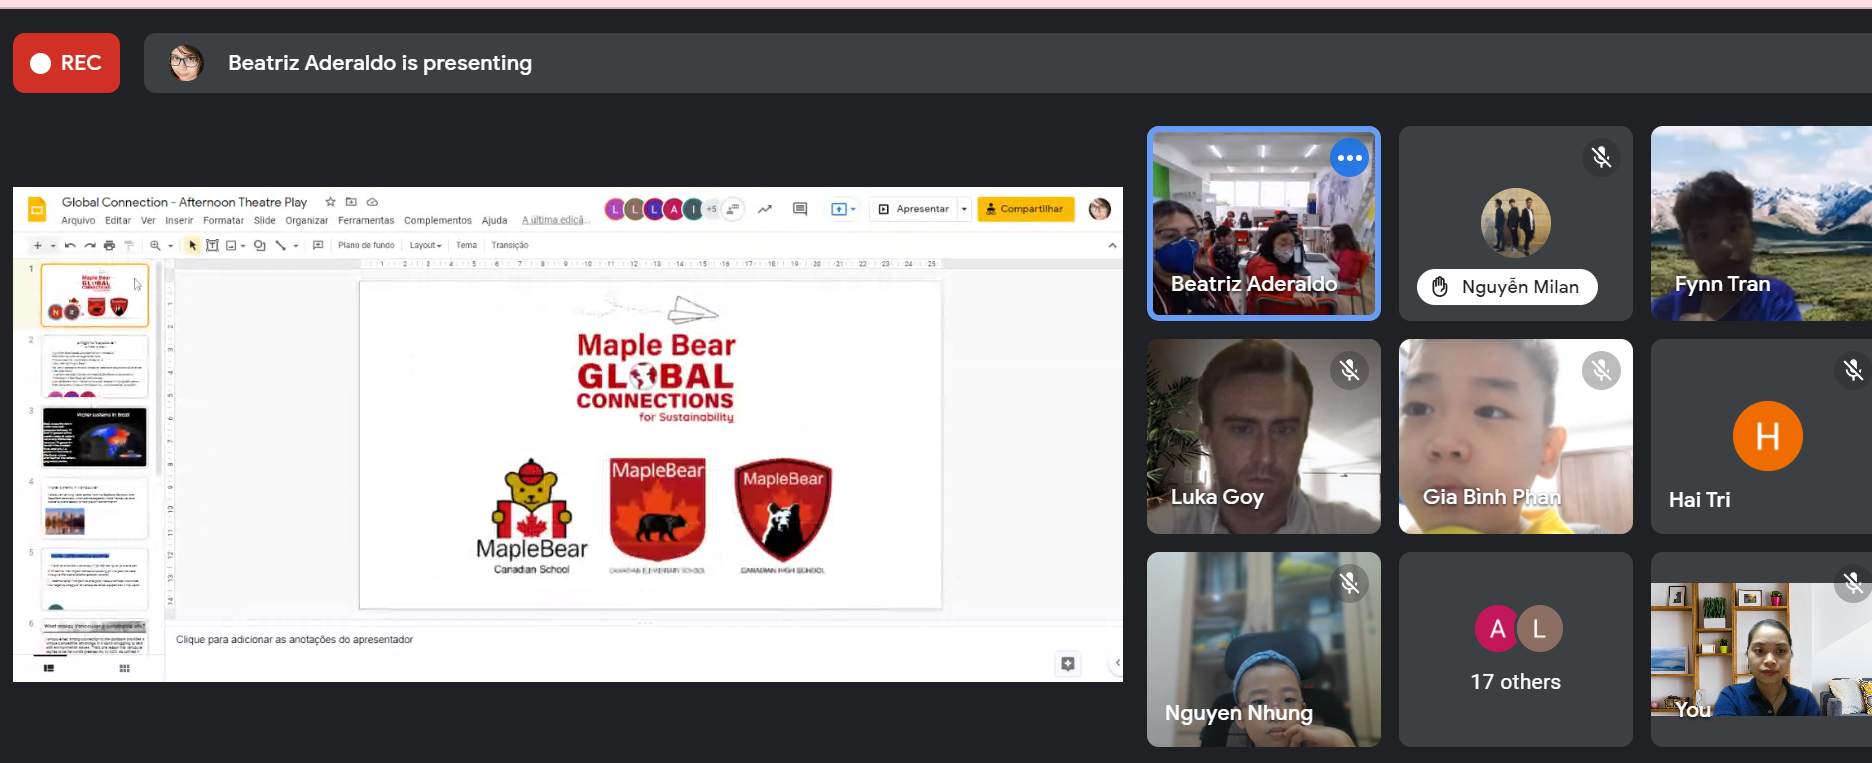The height and width of the screenshot is (763, 1872).
Task: Click Luka Goy muted microphone icon
Action: pos(1349,370)
